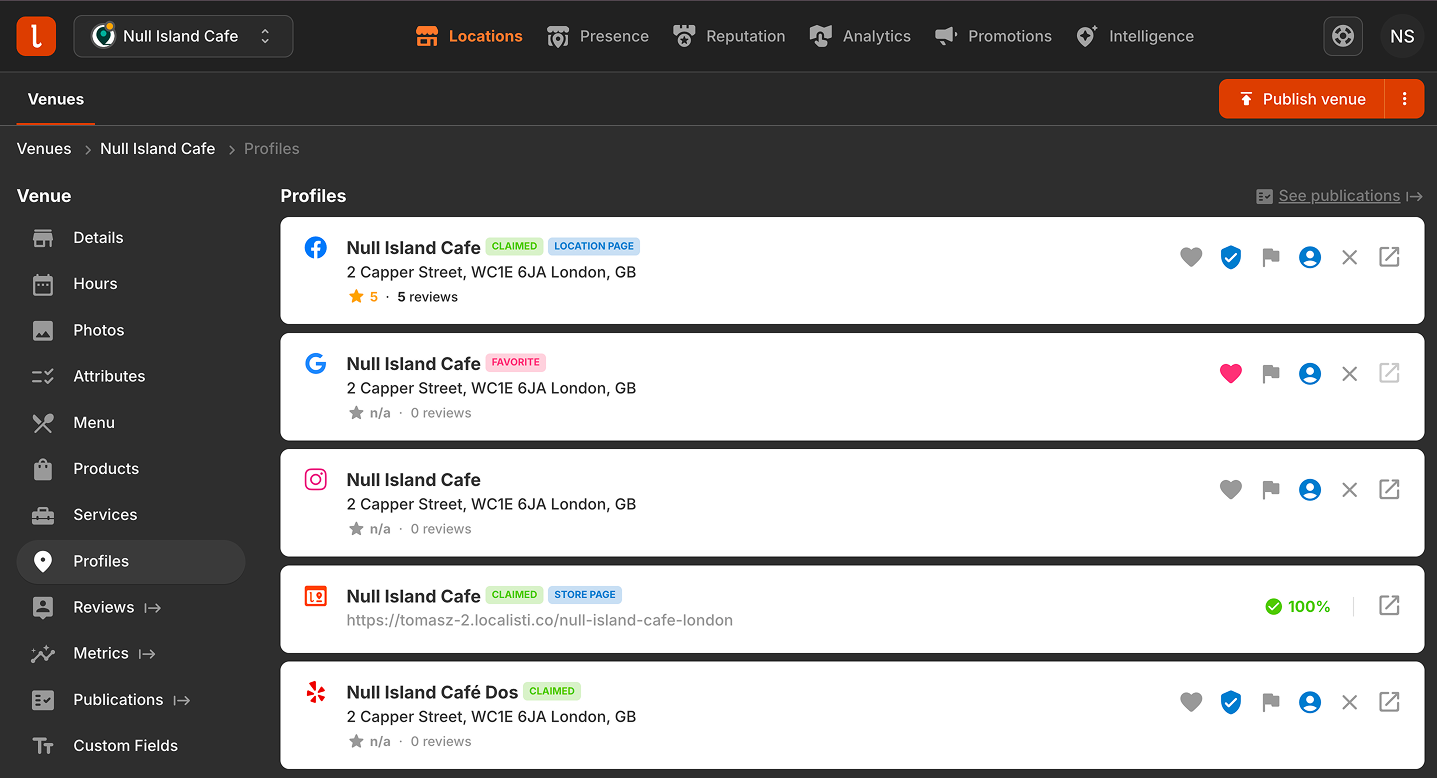Open Custom Fields in the sidebar
Screen dimensions: 1437x778
click(x=131, y=746)
